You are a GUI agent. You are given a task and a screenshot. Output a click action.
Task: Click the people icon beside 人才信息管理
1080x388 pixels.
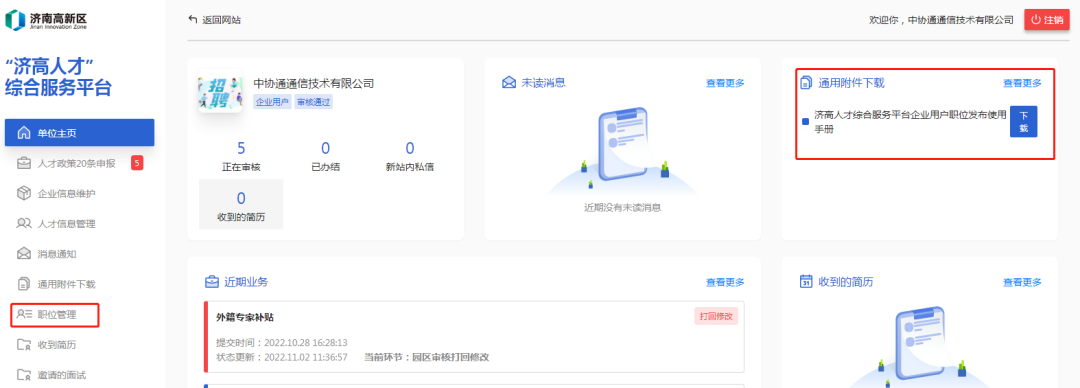[23, 223]
